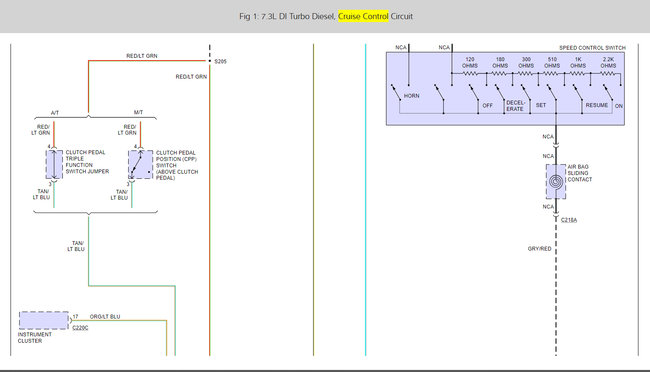Click the C218A connector label

pos(569,220)
